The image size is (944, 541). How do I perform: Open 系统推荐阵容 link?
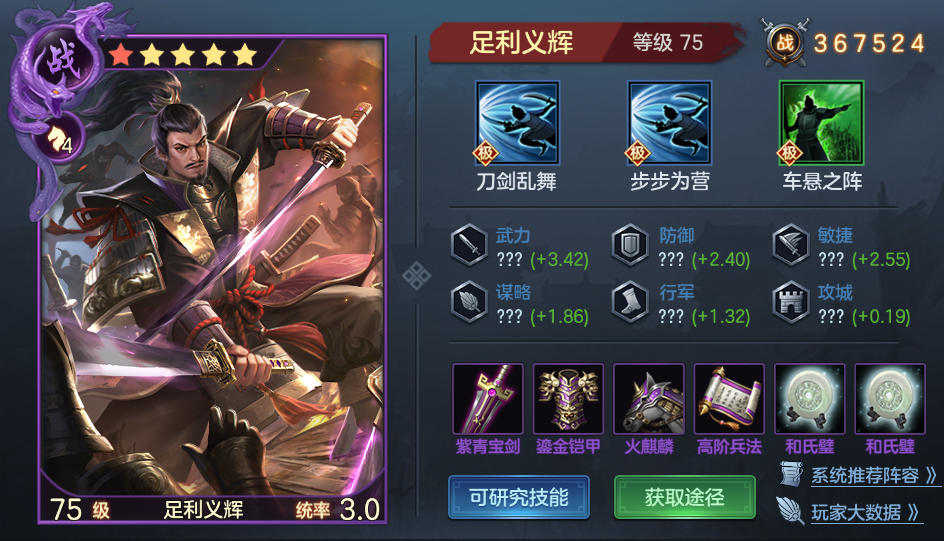tap(860, 475)
